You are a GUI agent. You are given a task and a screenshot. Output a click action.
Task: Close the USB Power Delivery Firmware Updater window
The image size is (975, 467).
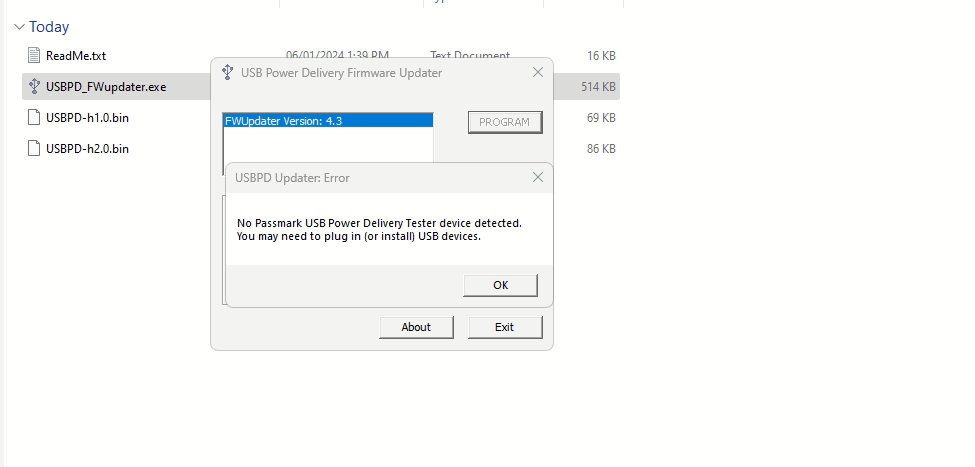point(538,72)
